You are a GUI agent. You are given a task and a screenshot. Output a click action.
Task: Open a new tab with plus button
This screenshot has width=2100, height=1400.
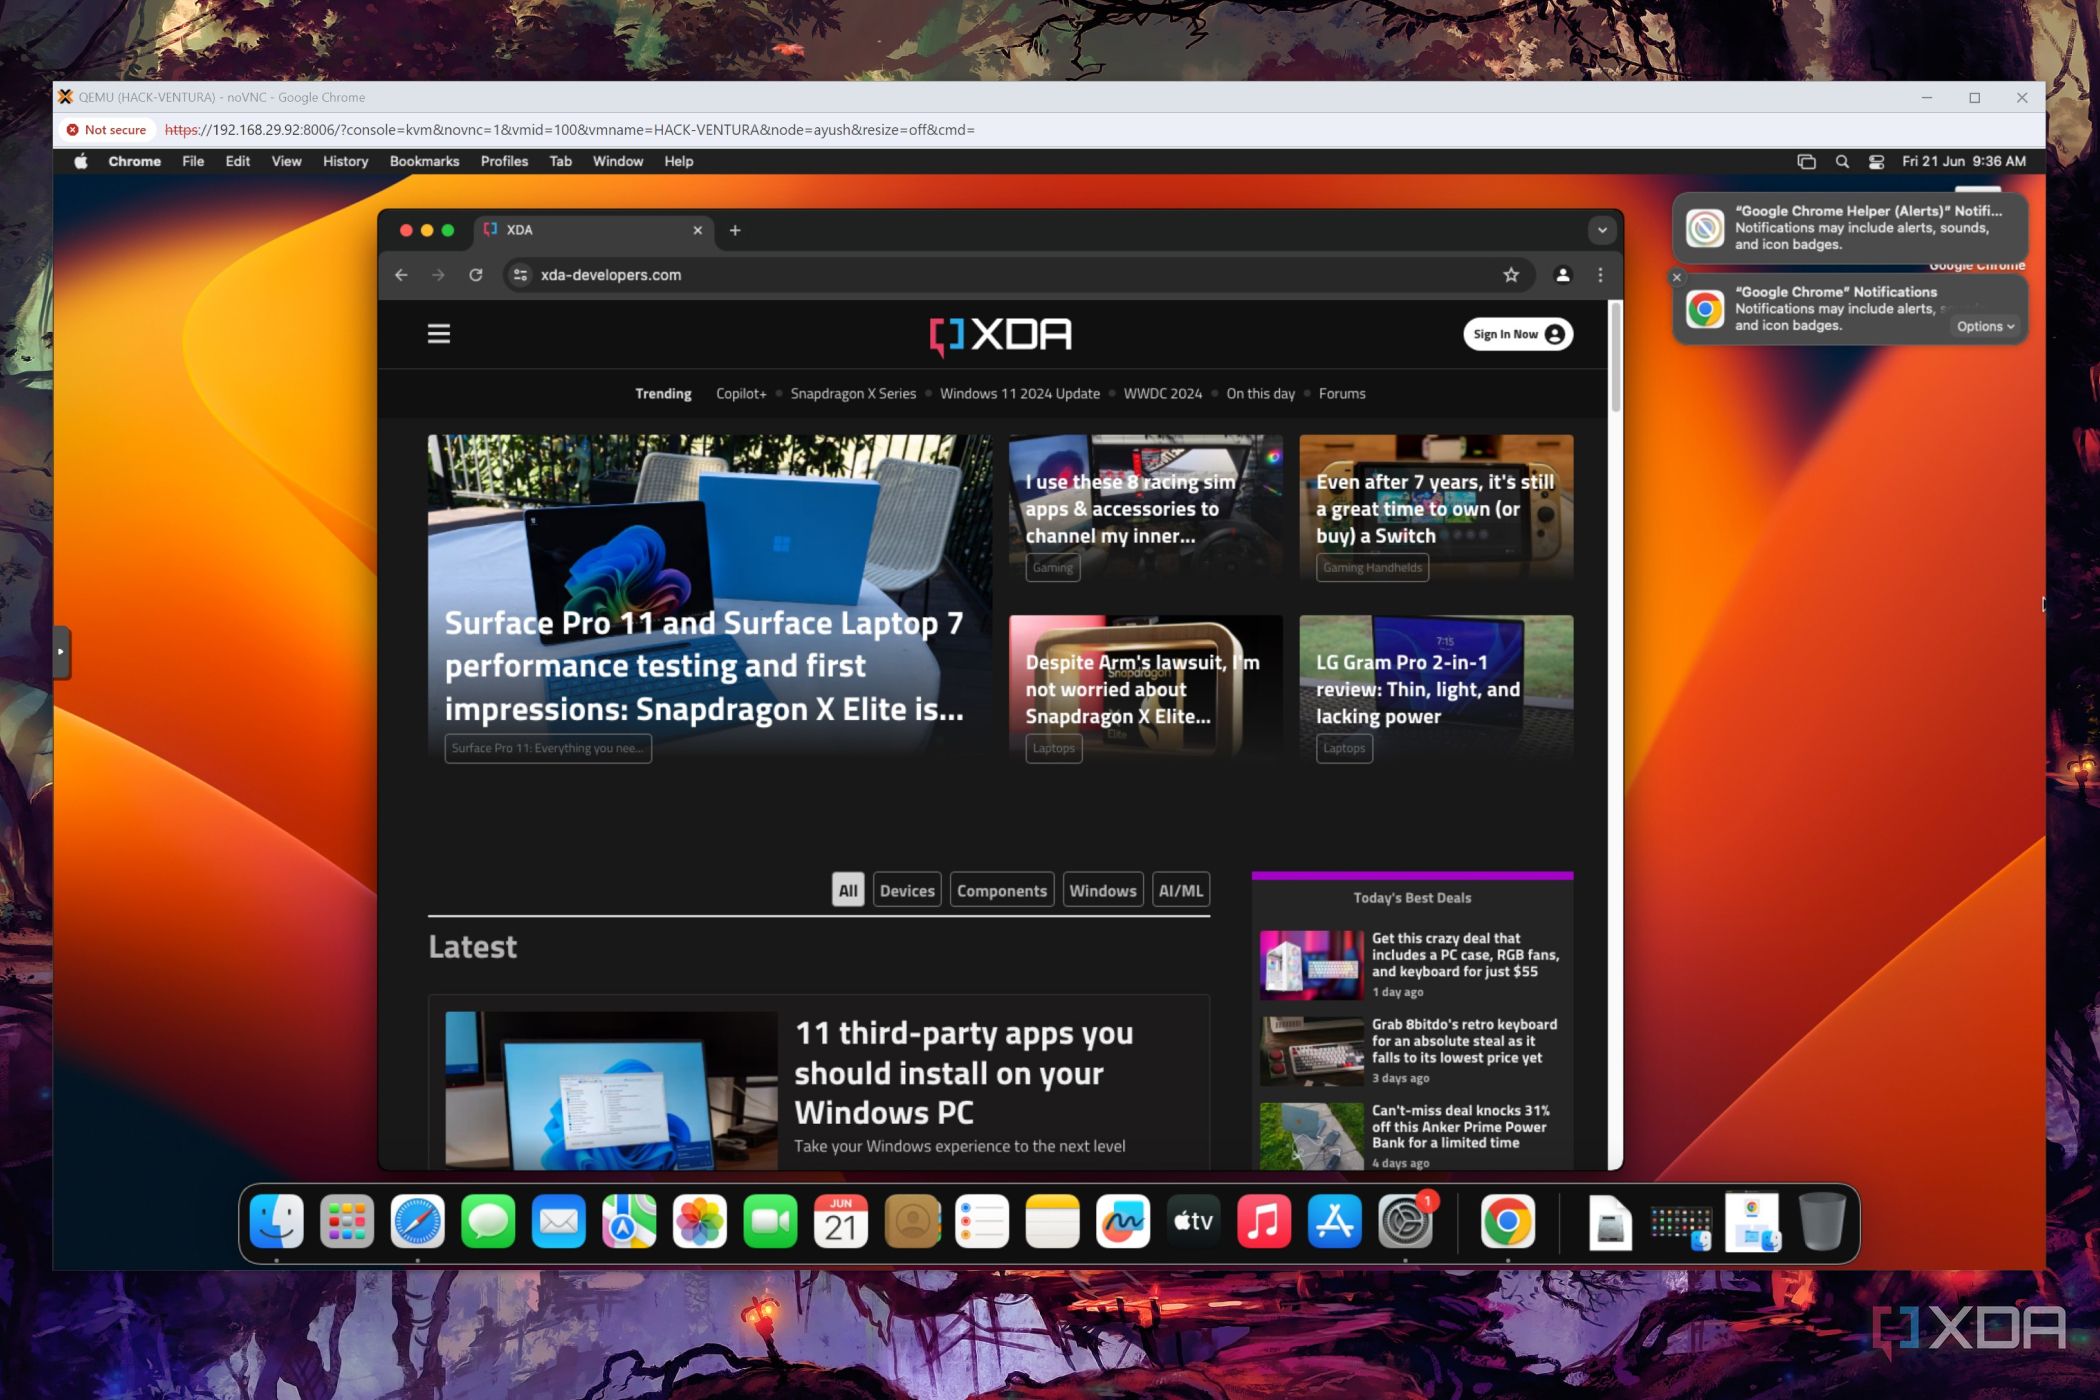[x=735, y=230]
